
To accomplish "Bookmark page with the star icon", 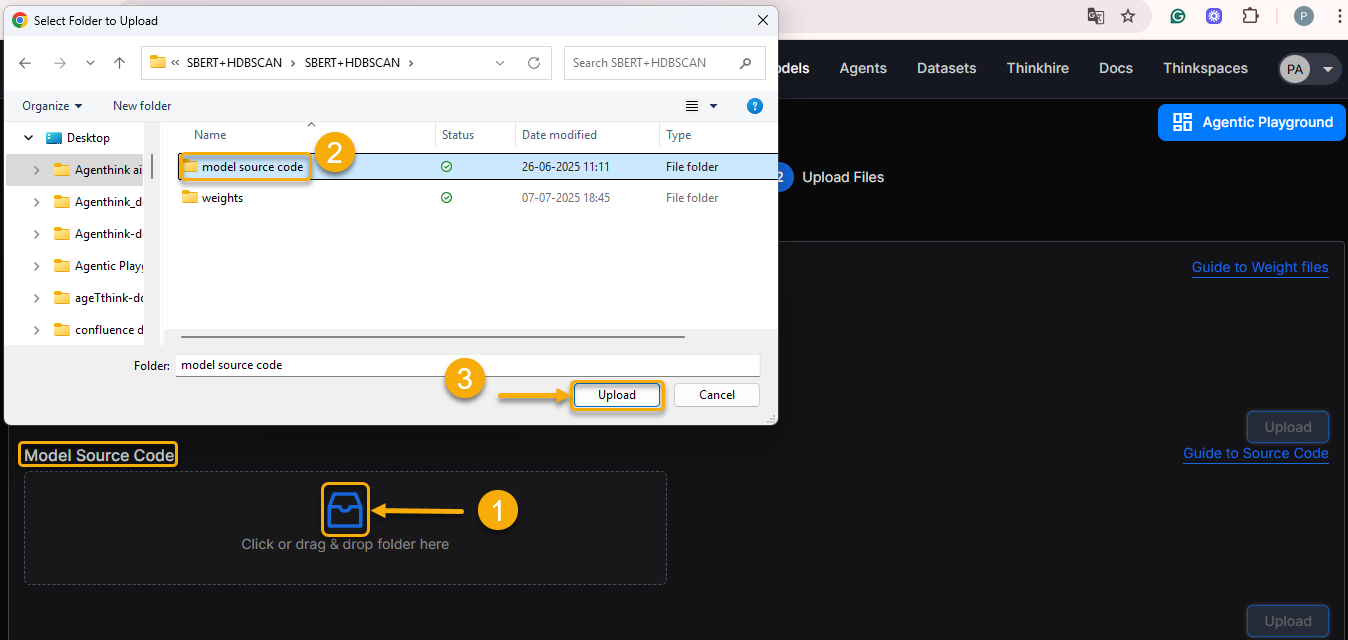I will (x=1128, y=16).
